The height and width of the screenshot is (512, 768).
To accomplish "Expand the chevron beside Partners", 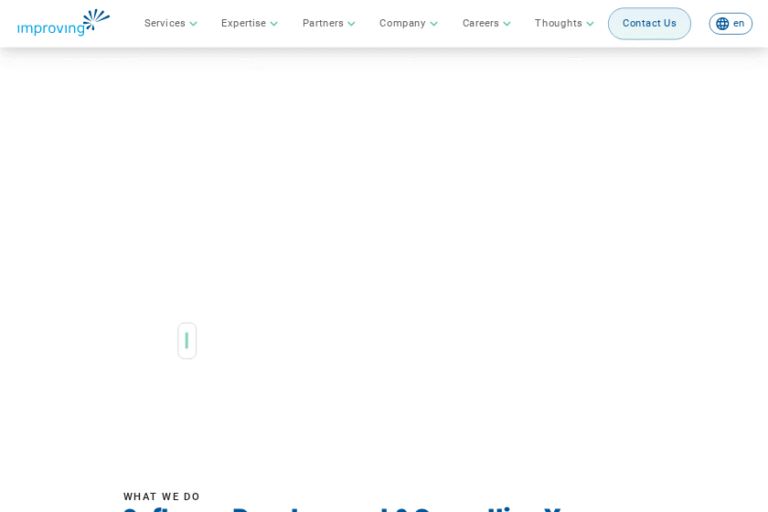I will pyautogui.click(x=351, y=24).
